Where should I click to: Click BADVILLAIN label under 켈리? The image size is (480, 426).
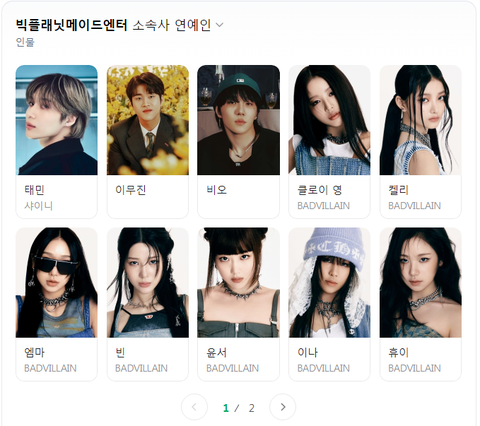point(414,206)
